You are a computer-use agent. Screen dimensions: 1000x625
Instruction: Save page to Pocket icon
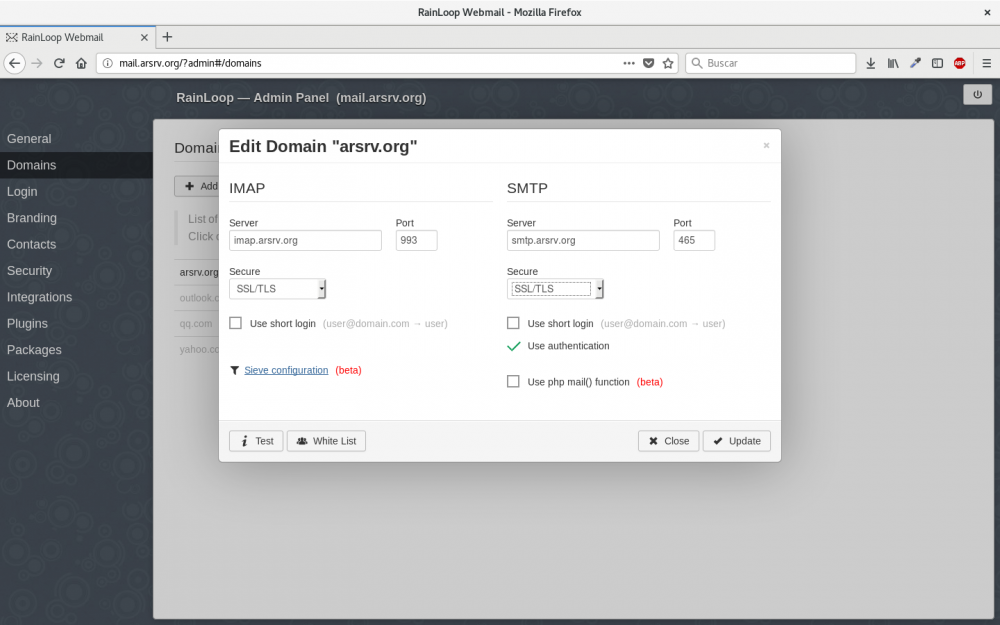click(649, 63)
